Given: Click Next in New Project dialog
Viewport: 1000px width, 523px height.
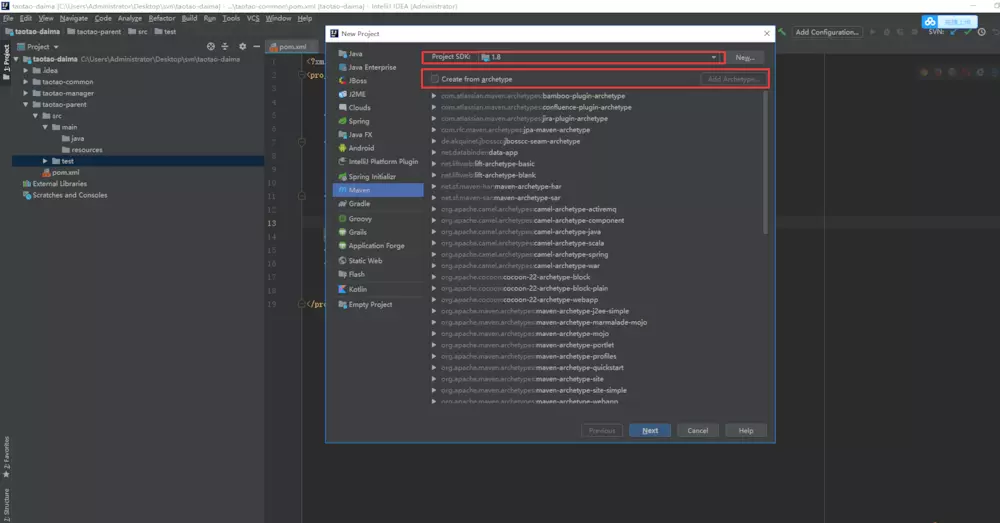Looking at the screenshot, I should click(x=650, y=431).
